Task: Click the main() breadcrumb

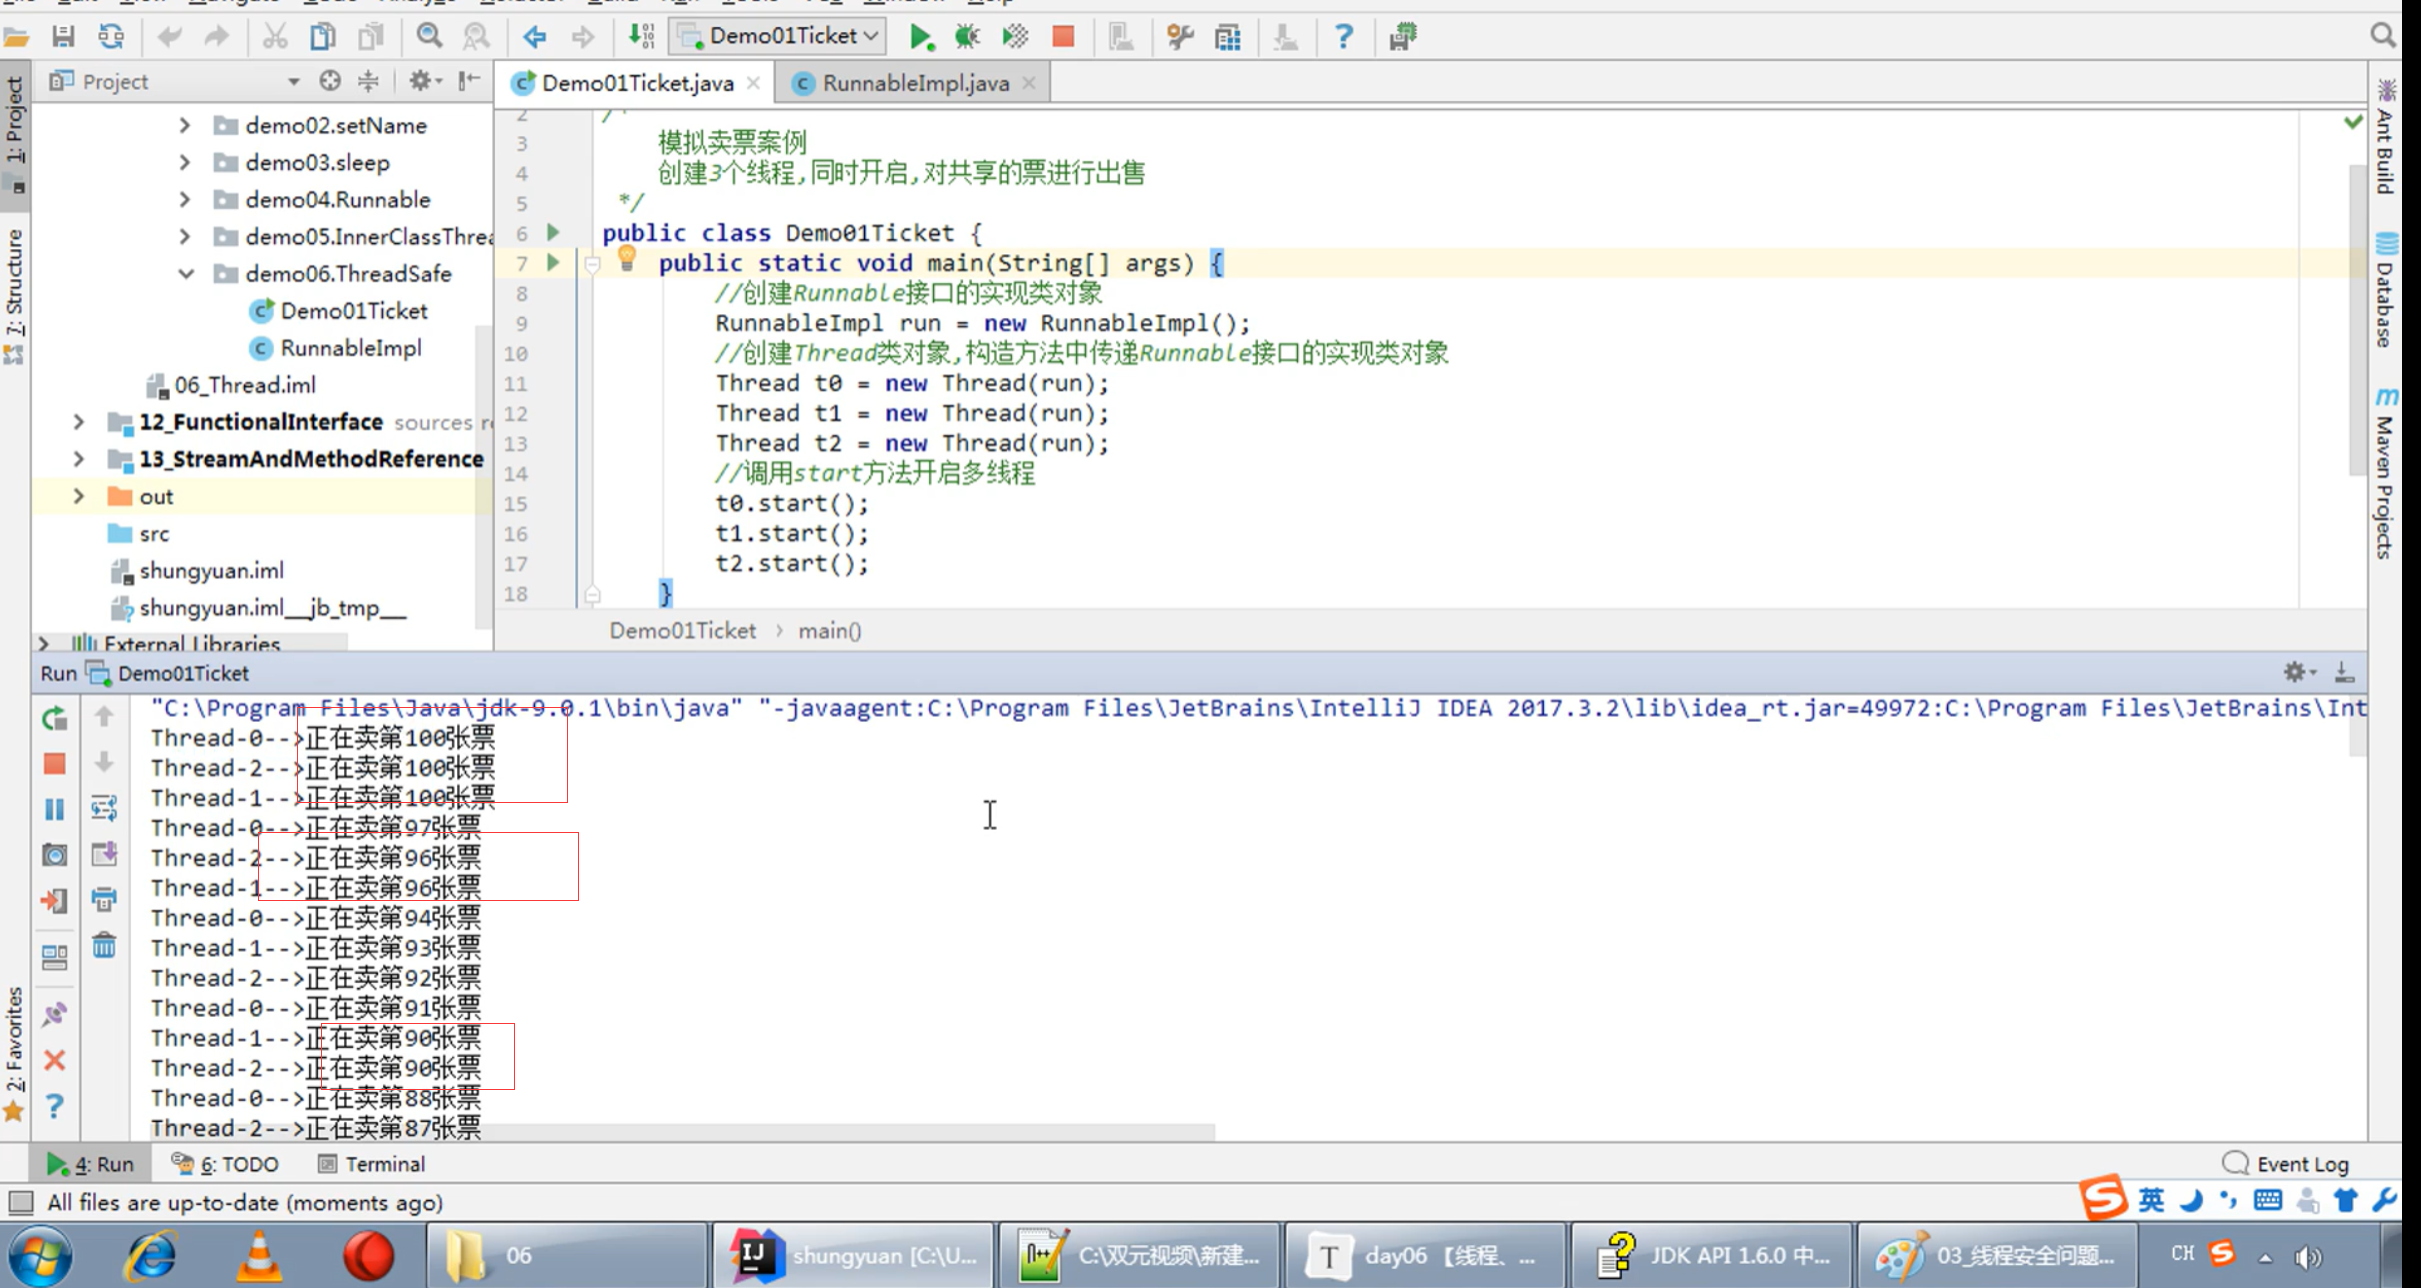Action: coord(829,631)
